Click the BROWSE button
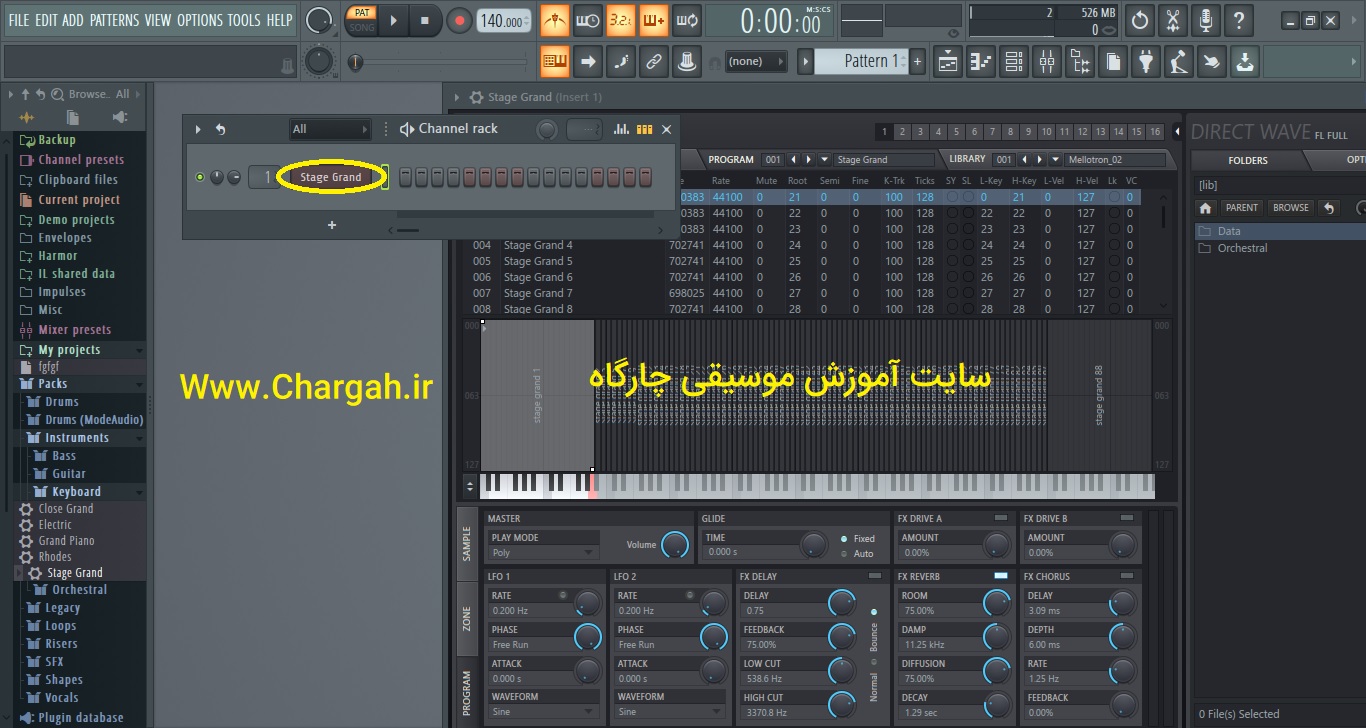 1290,208
